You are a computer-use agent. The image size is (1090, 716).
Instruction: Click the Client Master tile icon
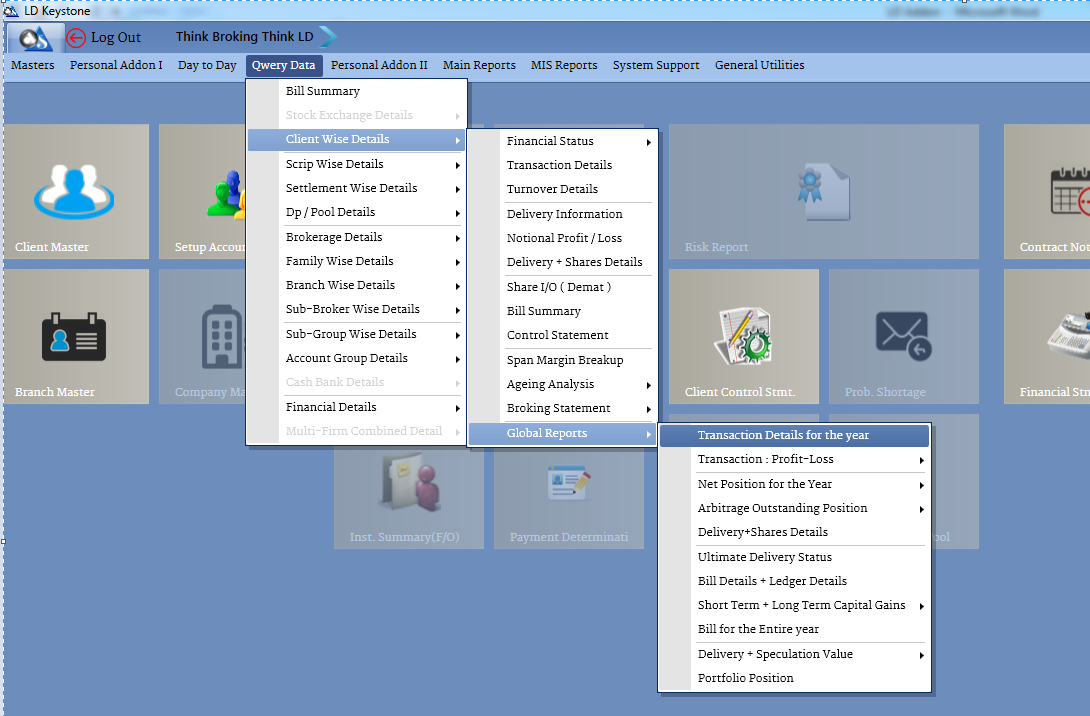click(74, 187)
